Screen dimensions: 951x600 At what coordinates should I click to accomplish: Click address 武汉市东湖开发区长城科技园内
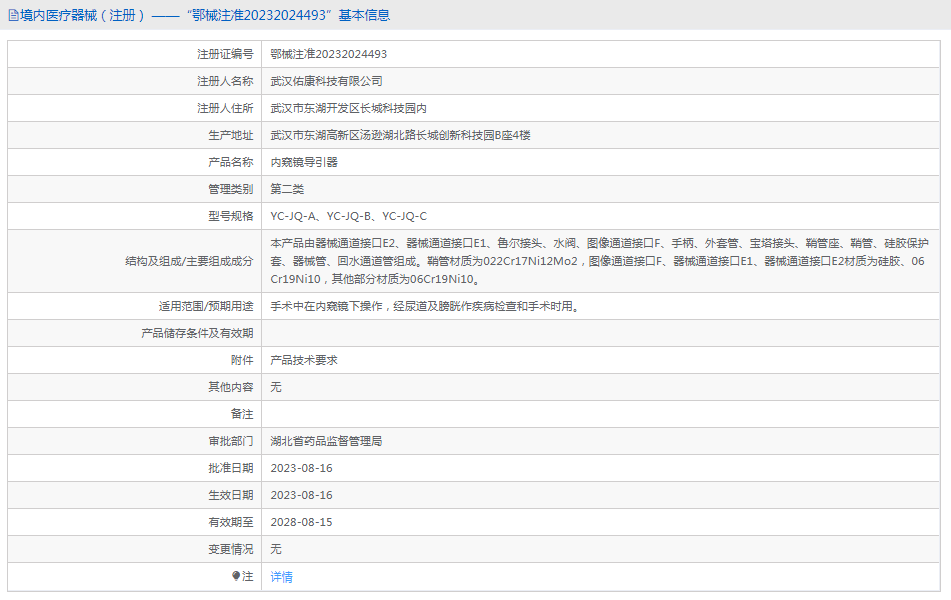(x=349, y=108)
